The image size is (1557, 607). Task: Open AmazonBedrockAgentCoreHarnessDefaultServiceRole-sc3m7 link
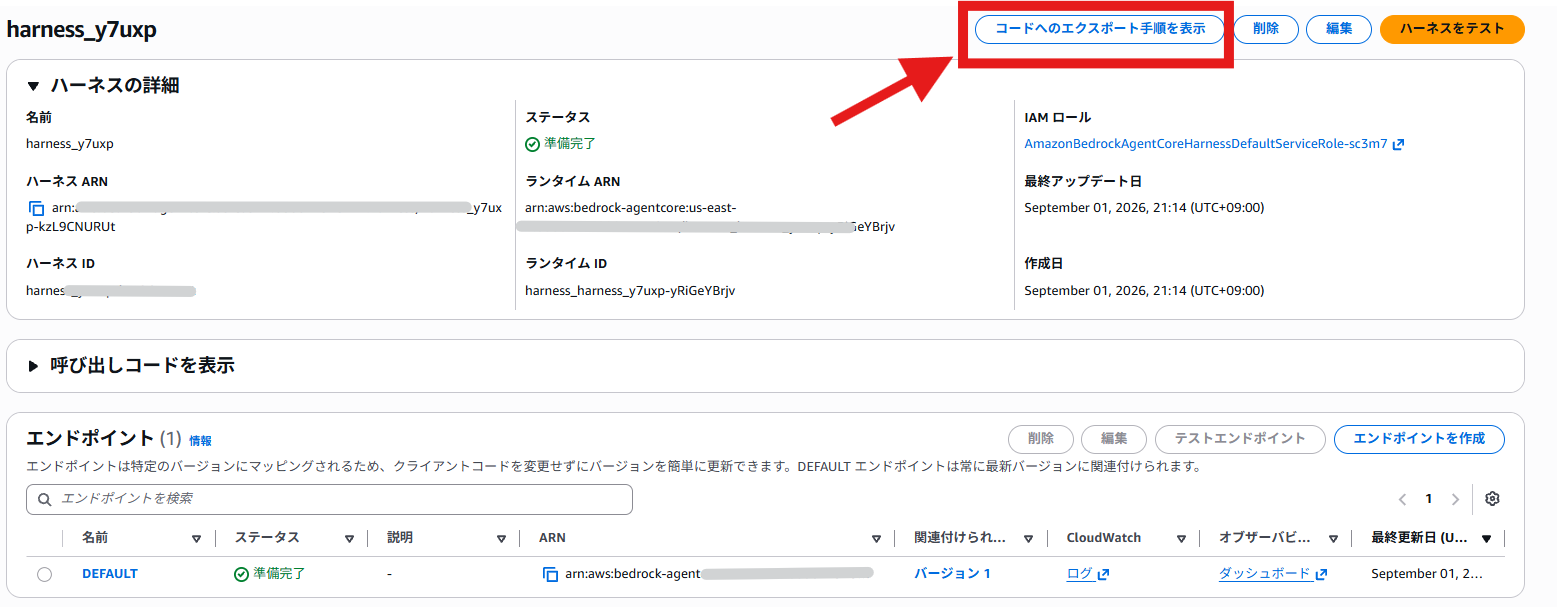coord(1206,144)
